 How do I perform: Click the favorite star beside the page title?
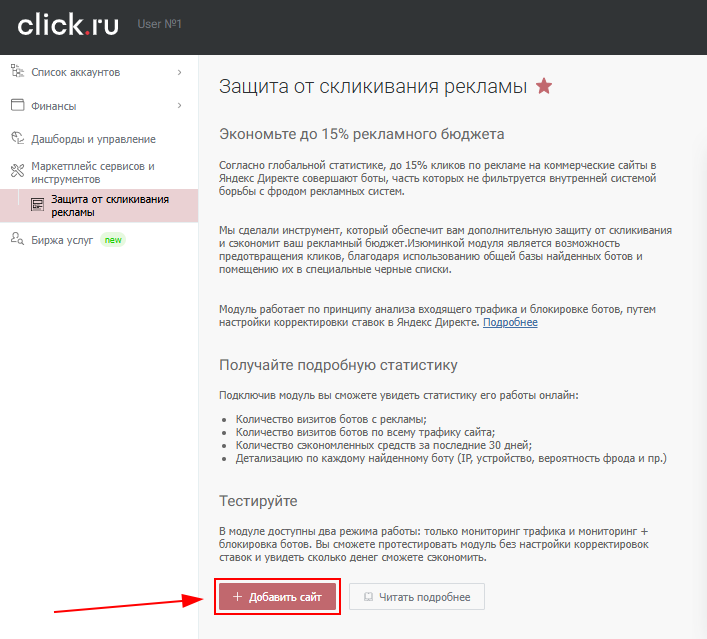point(543,86)
